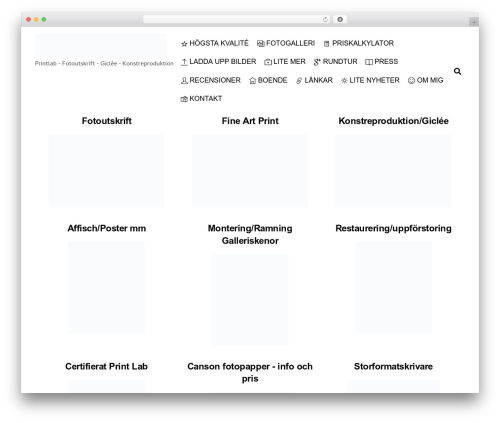The width and height of the screenshot is (500, 423).
Task: Click the Fine Art Print heading link
Action: [250, 121]
